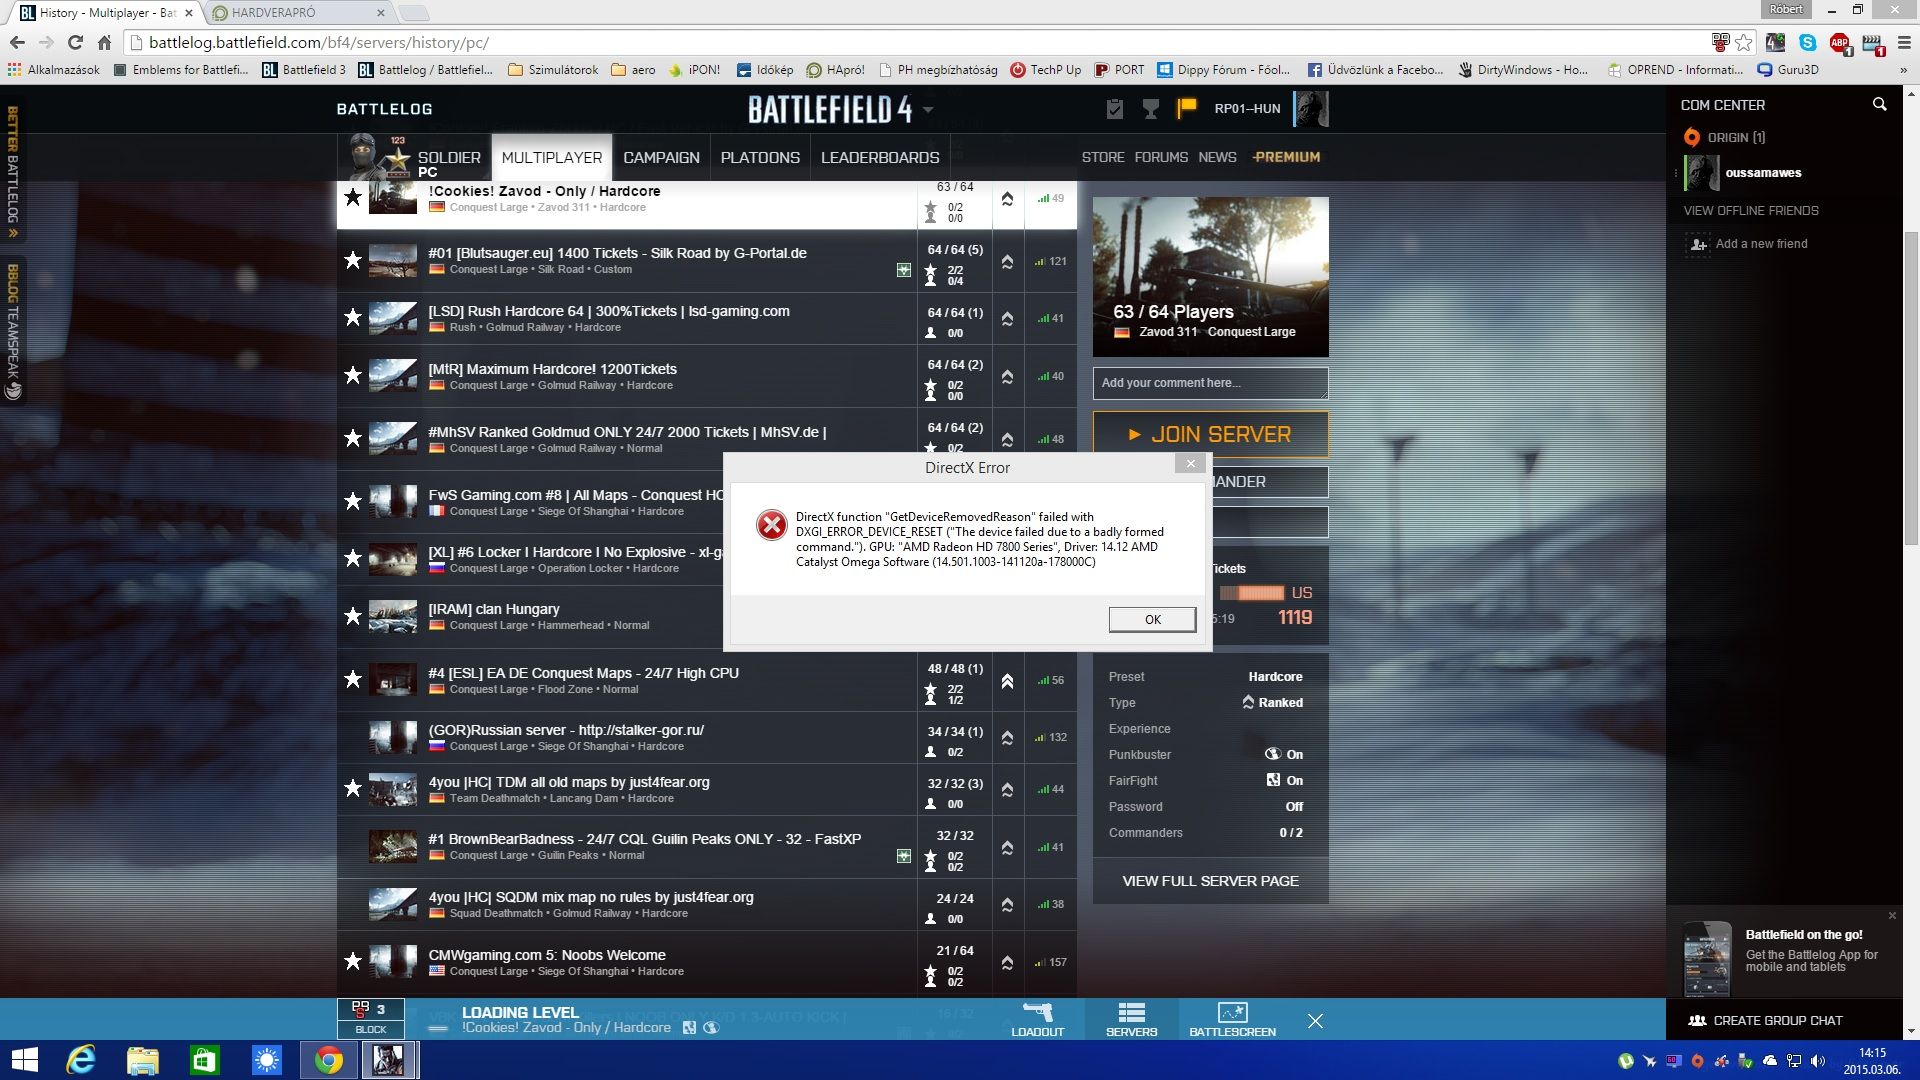Open the PLATOONS tab
This screenshot has height=1080, width=1920.
(760, 158)
